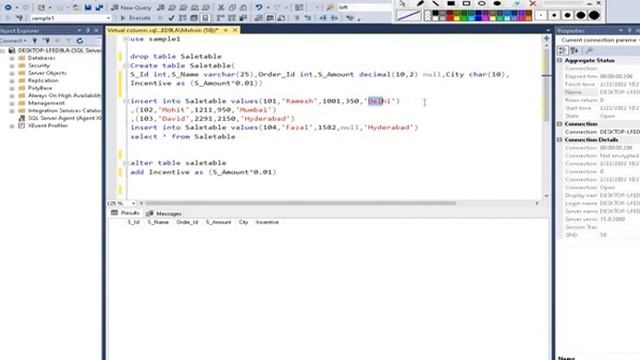Click the S_Amount column header
This screenshot has width=640, height=360.
point(218,222)
